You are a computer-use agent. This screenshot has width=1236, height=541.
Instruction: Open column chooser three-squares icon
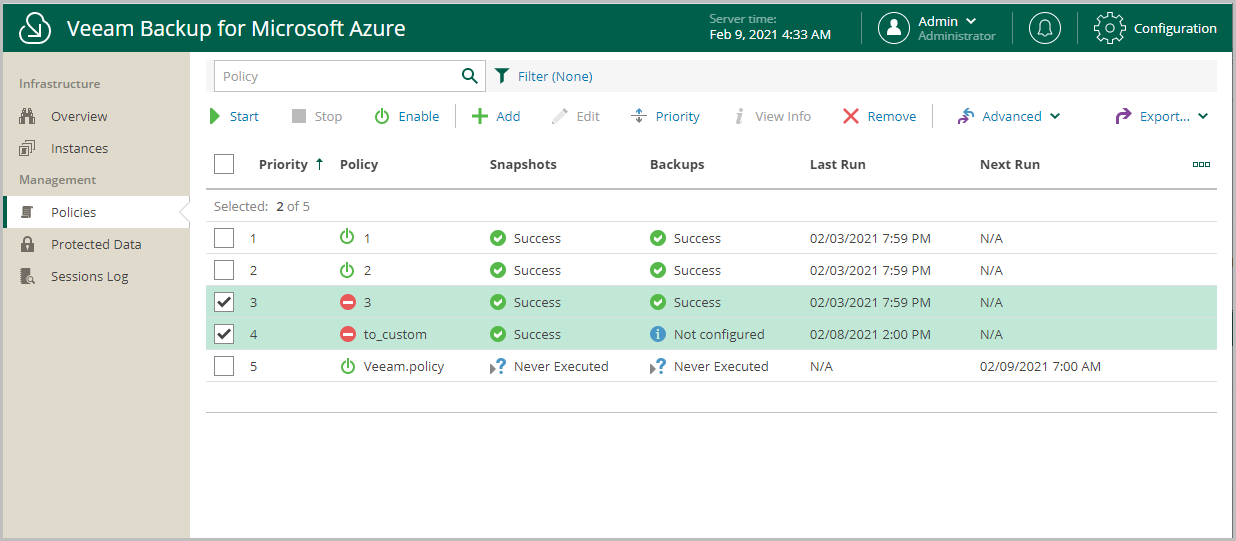(x=1202, y=164)
